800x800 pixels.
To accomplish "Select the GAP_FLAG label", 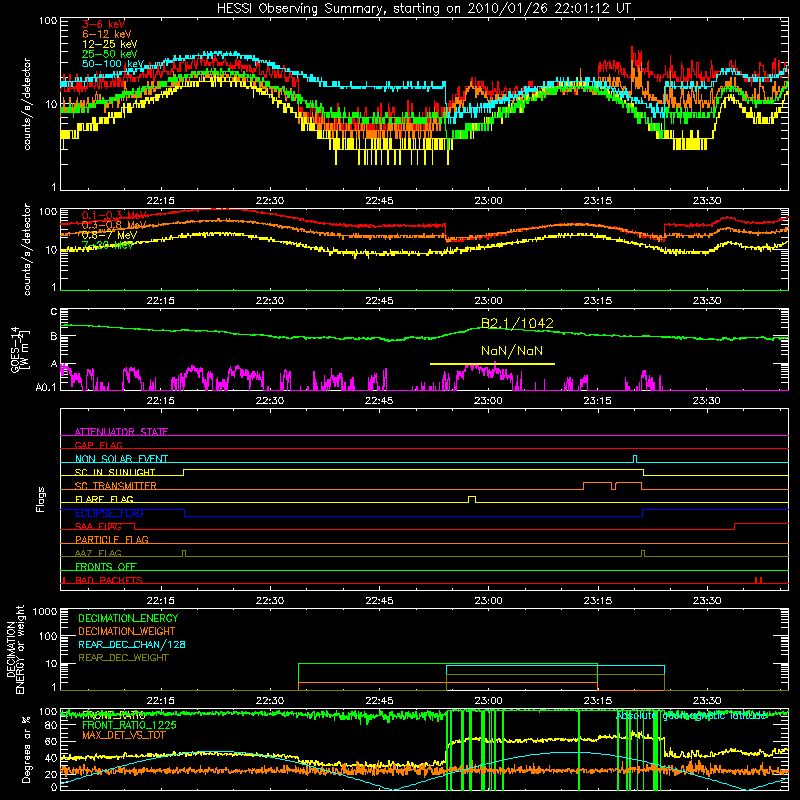I will click(x=98, y=445).
